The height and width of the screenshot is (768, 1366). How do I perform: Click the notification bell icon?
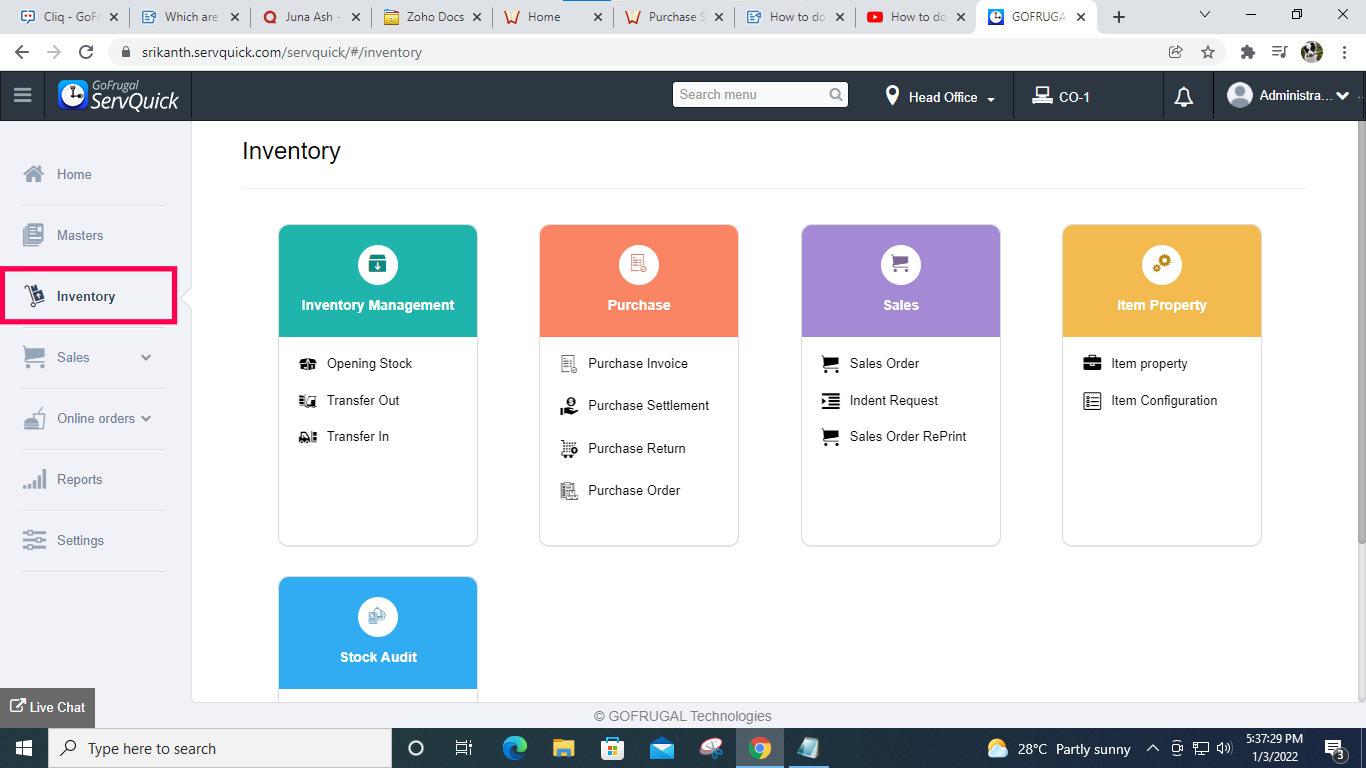pyautogui.click(x=1184, y=97)
